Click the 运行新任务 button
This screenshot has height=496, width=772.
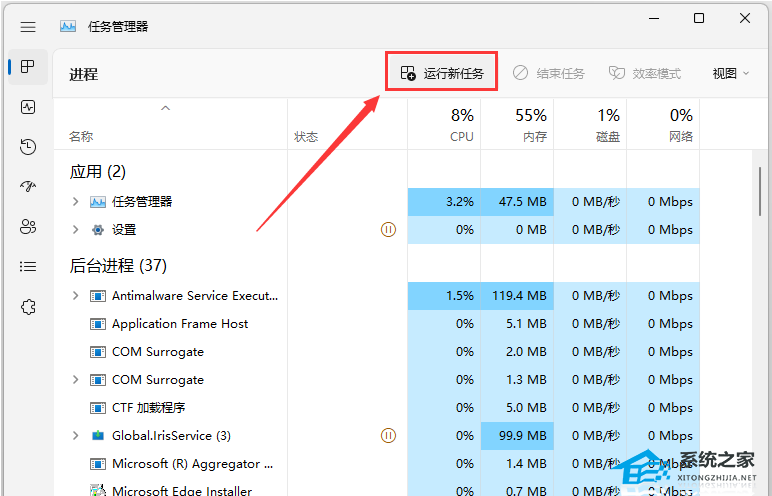pos(442,73)
